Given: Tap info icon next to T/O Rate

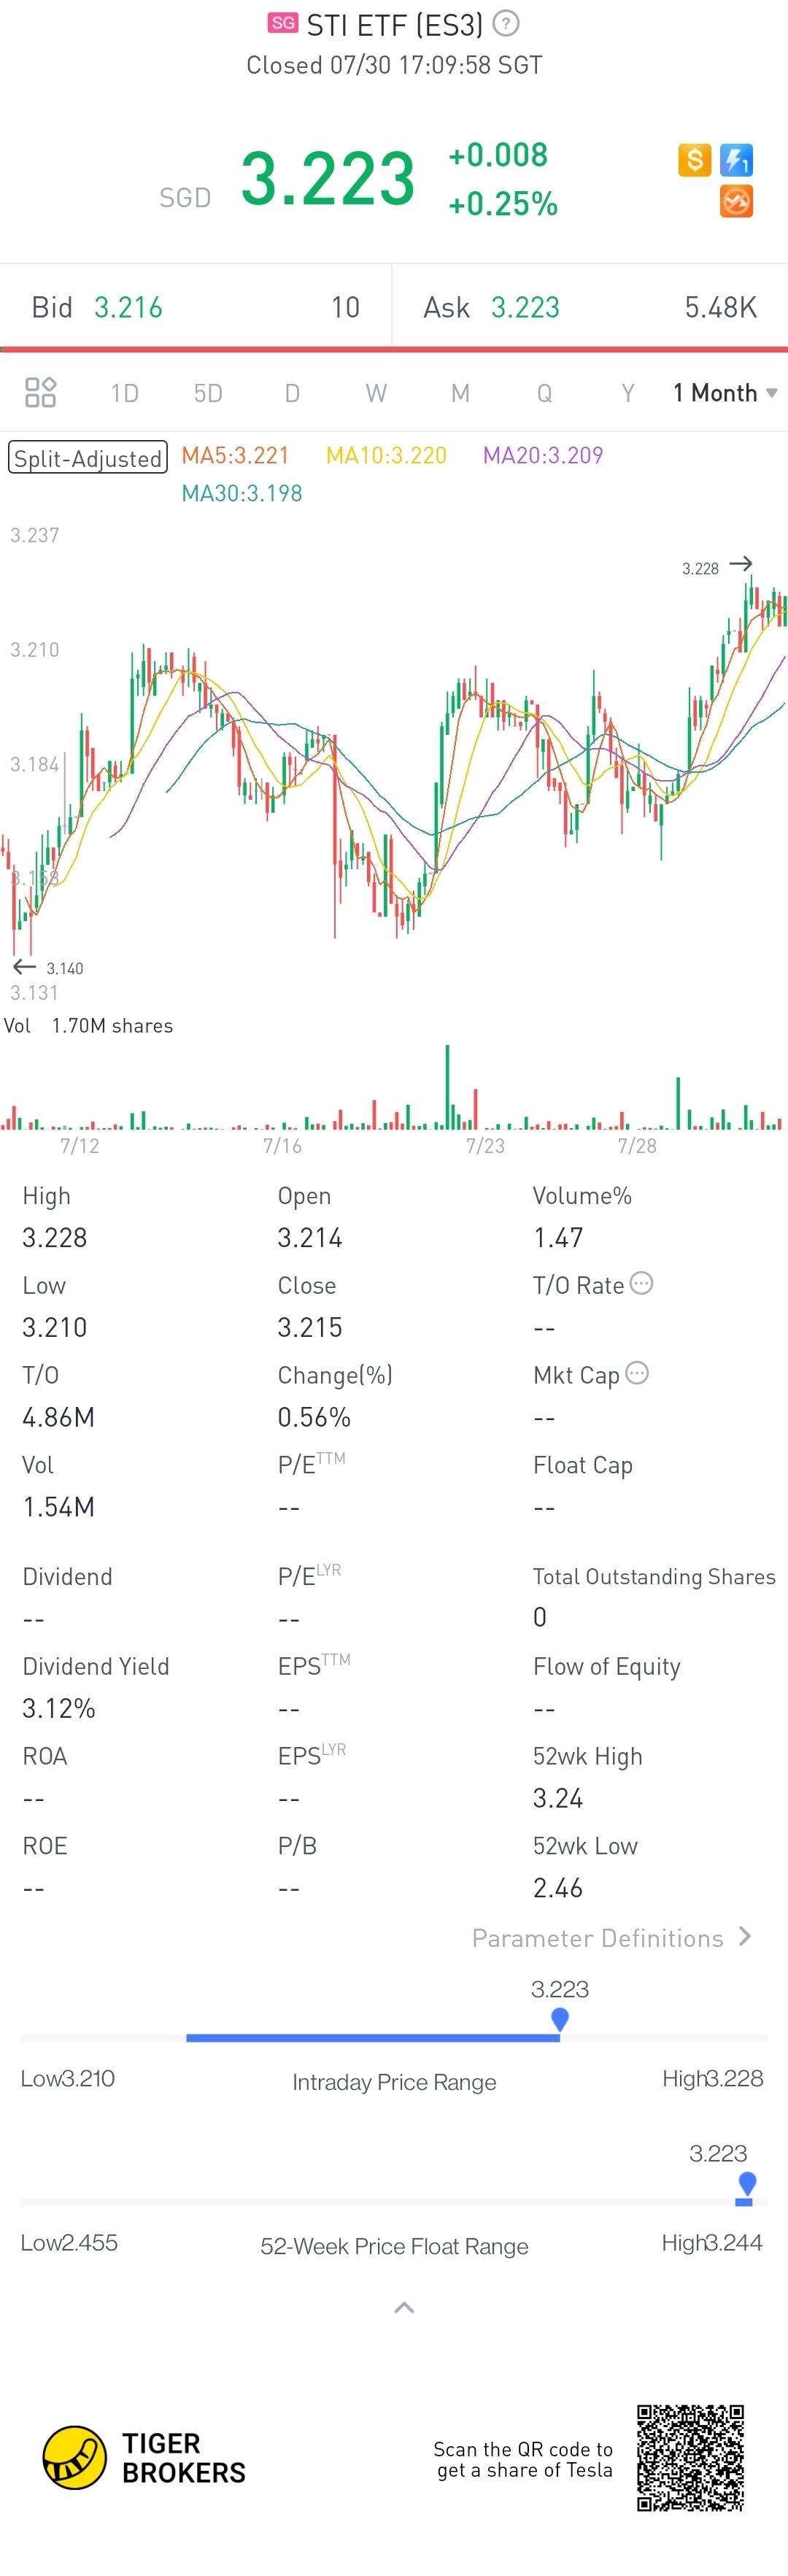Looking at the screenshot, I should [642, 1283].
